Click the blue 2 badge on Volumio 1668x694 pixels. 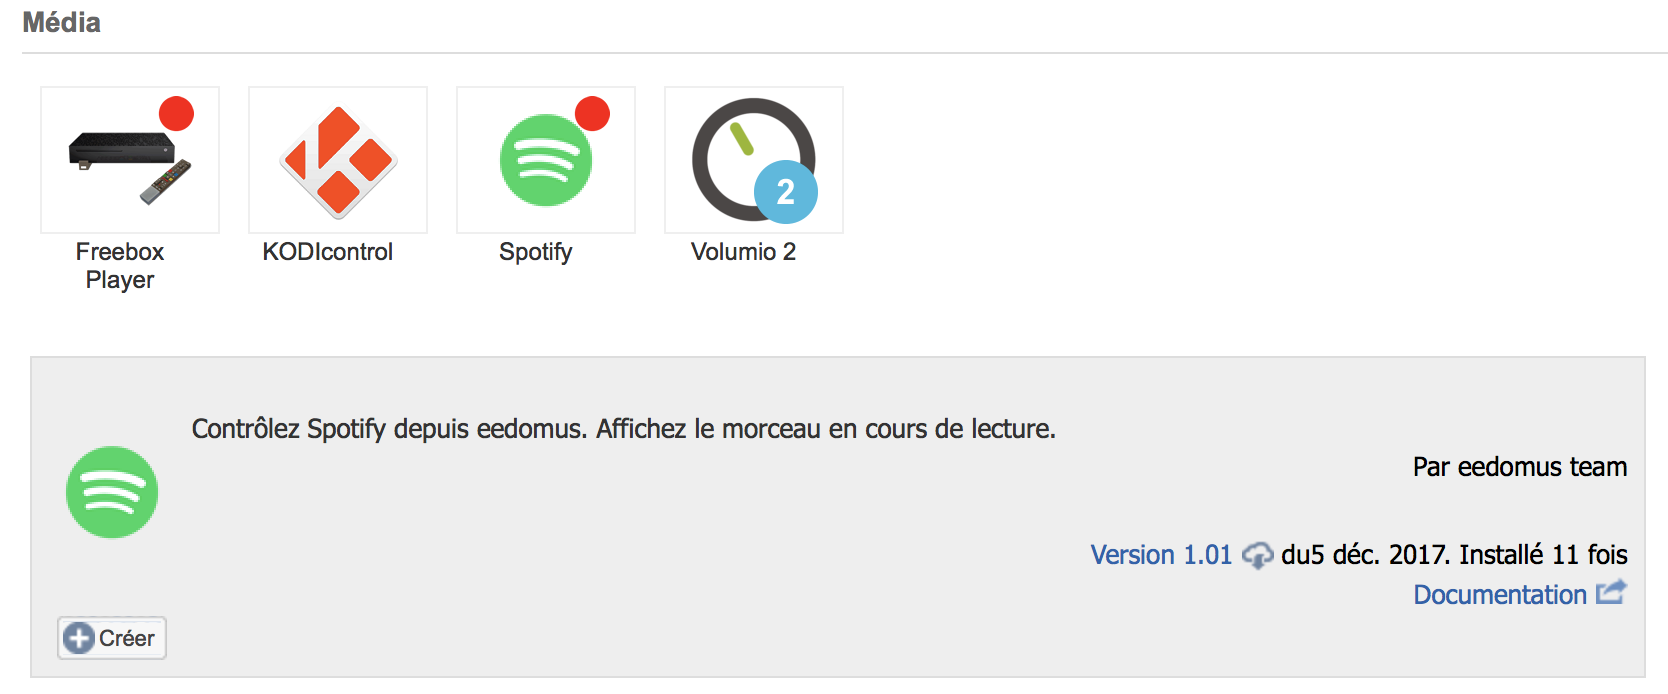click(785, 191)
